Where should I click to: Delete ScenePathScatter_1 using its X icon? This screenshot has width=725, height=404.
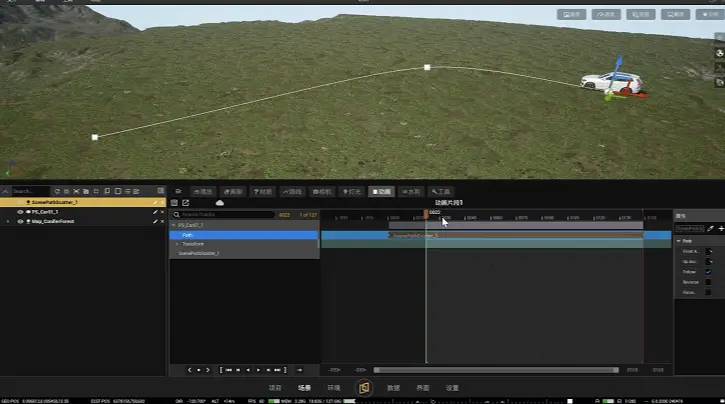point(162,202)
